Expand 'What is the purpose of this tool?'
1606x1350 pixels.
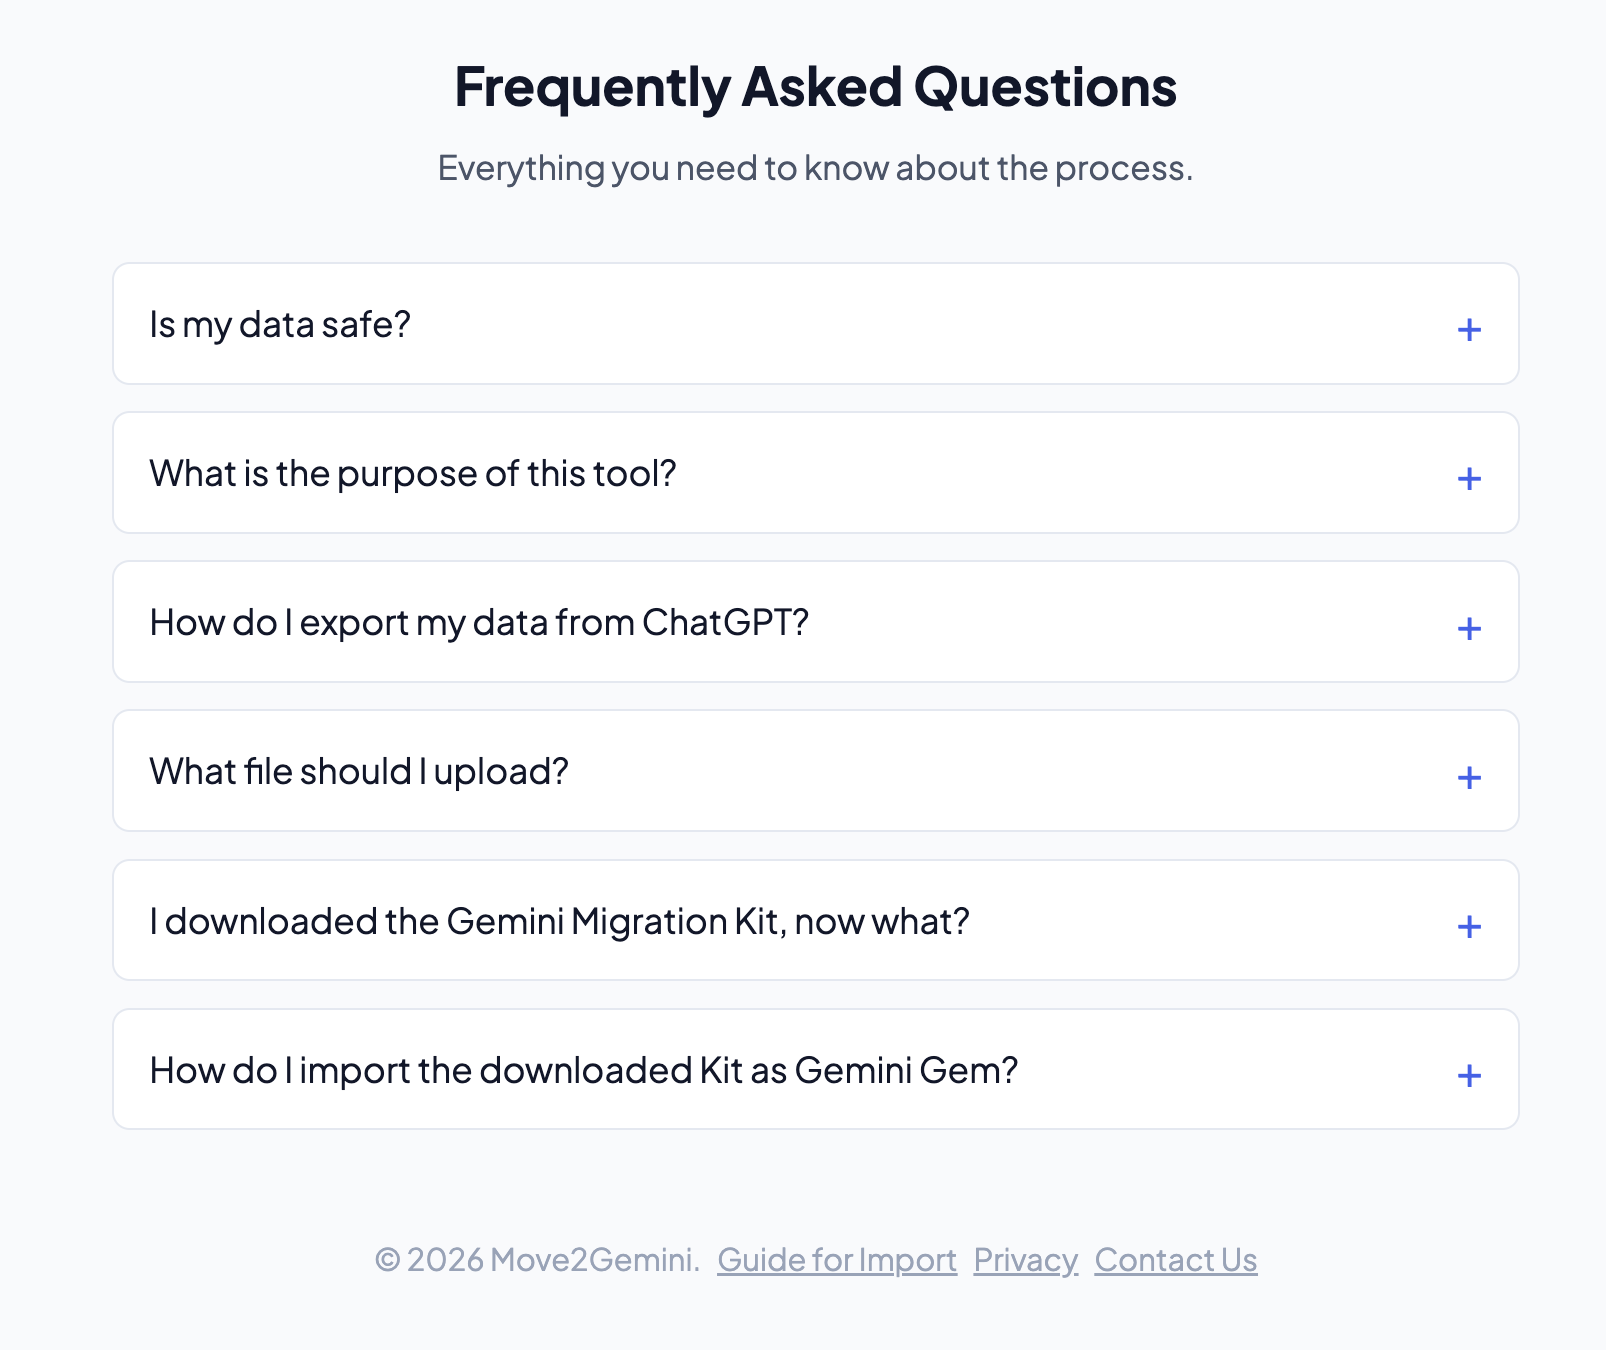[413, 473]
